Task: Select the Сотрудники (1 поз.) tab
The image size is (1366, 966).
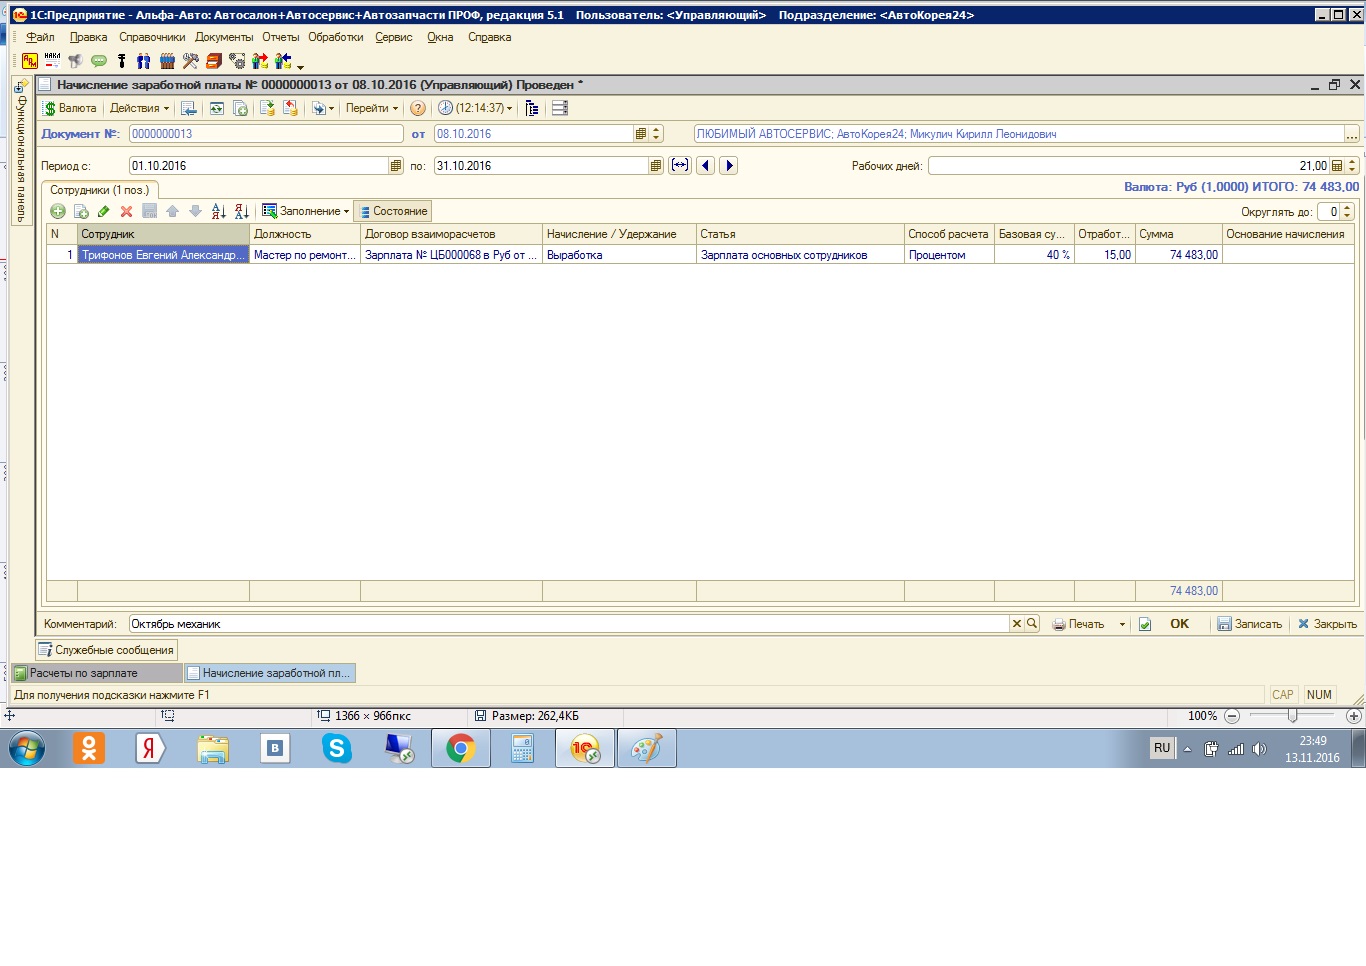Action: [99, 190]
